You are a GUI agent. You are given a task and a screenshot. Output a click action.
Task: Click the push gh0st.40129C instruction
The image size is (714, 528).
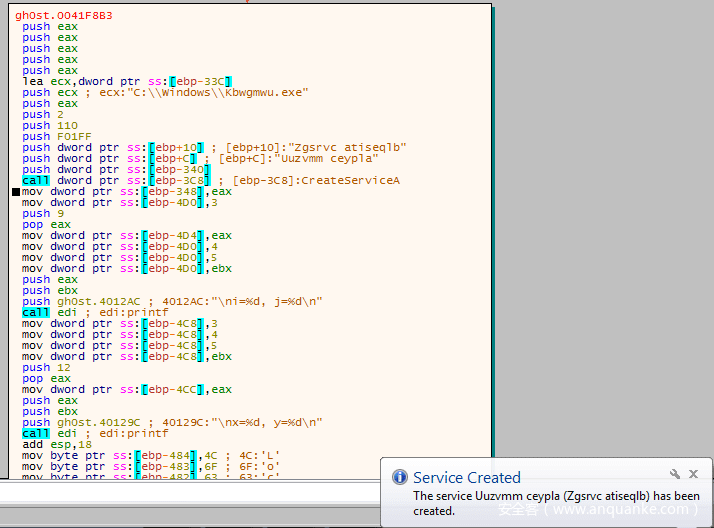(x=185, y=423)
